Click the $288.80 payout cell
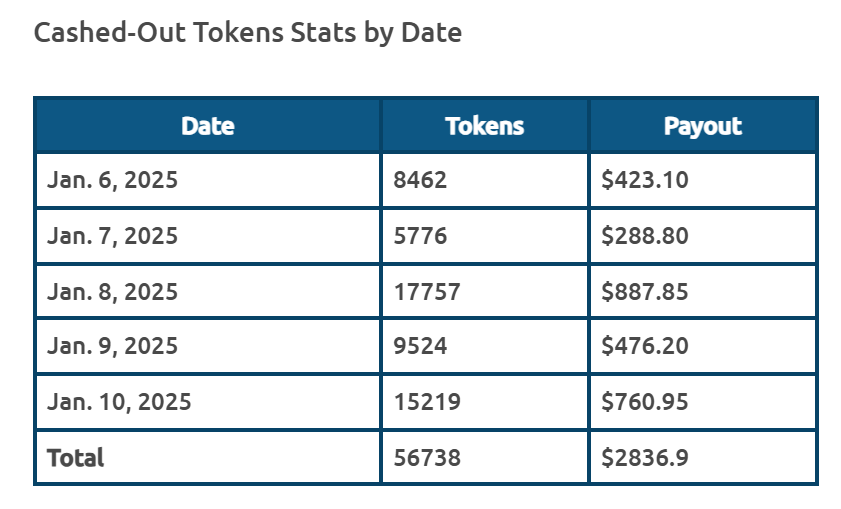841x509 pixels. (703, 236)
